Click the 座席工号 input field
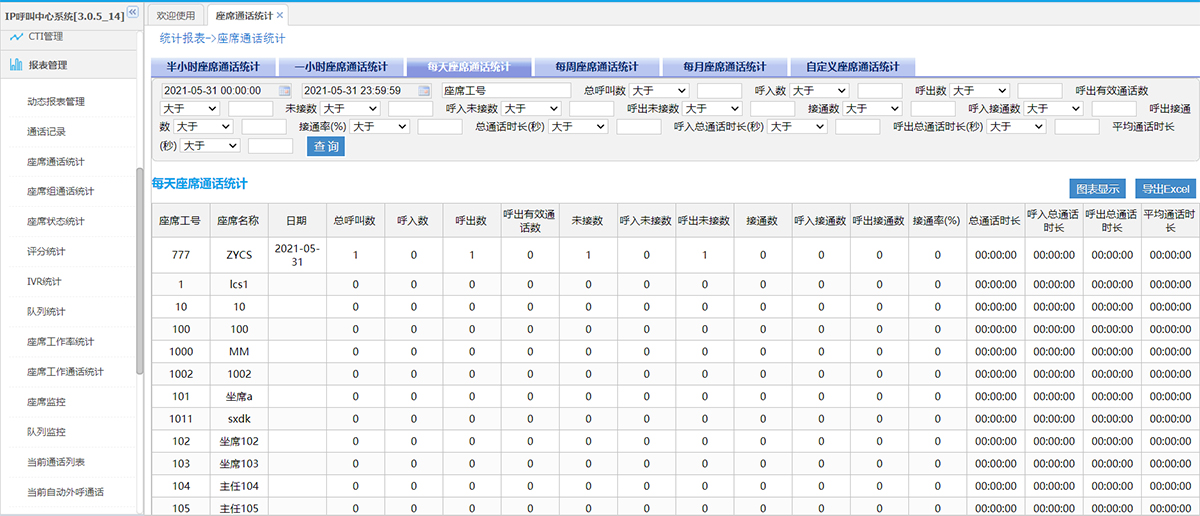The image size is (1200, 516). (505, 90)
